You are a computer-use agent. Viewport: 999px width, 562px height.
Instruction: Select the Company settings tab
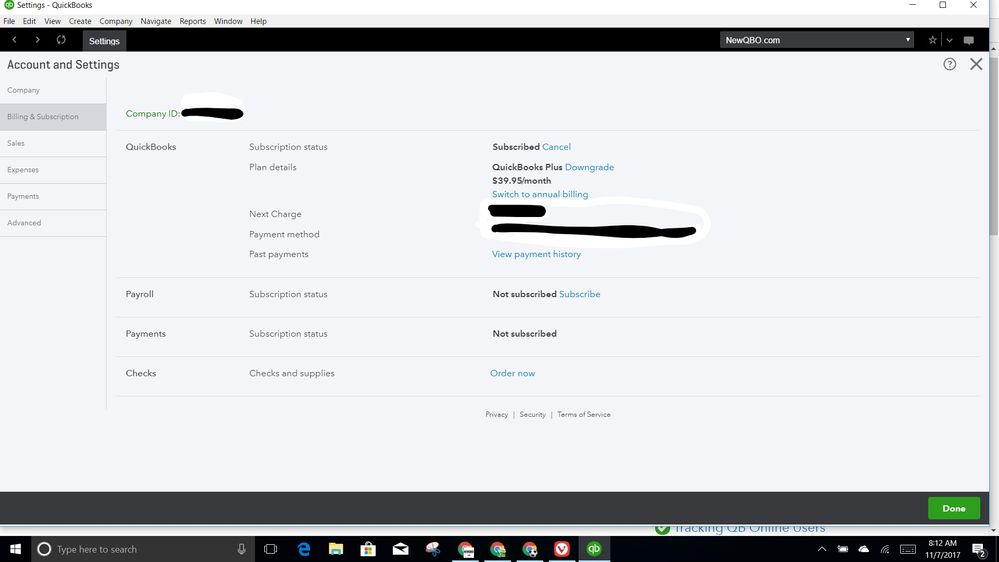(x=53, y=90)
